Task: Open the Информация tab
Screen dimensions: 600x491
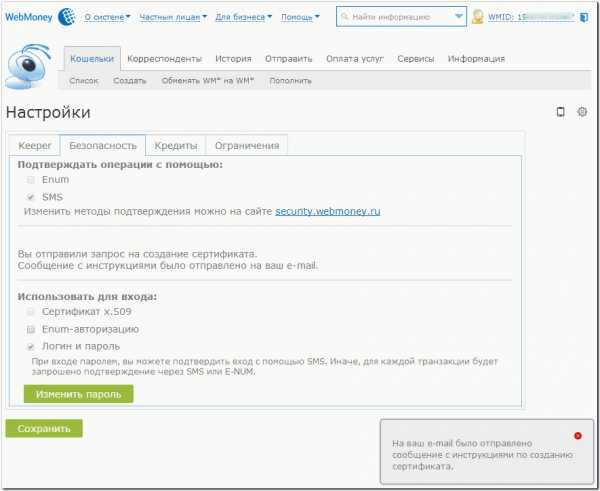Action: pos(476,59)
